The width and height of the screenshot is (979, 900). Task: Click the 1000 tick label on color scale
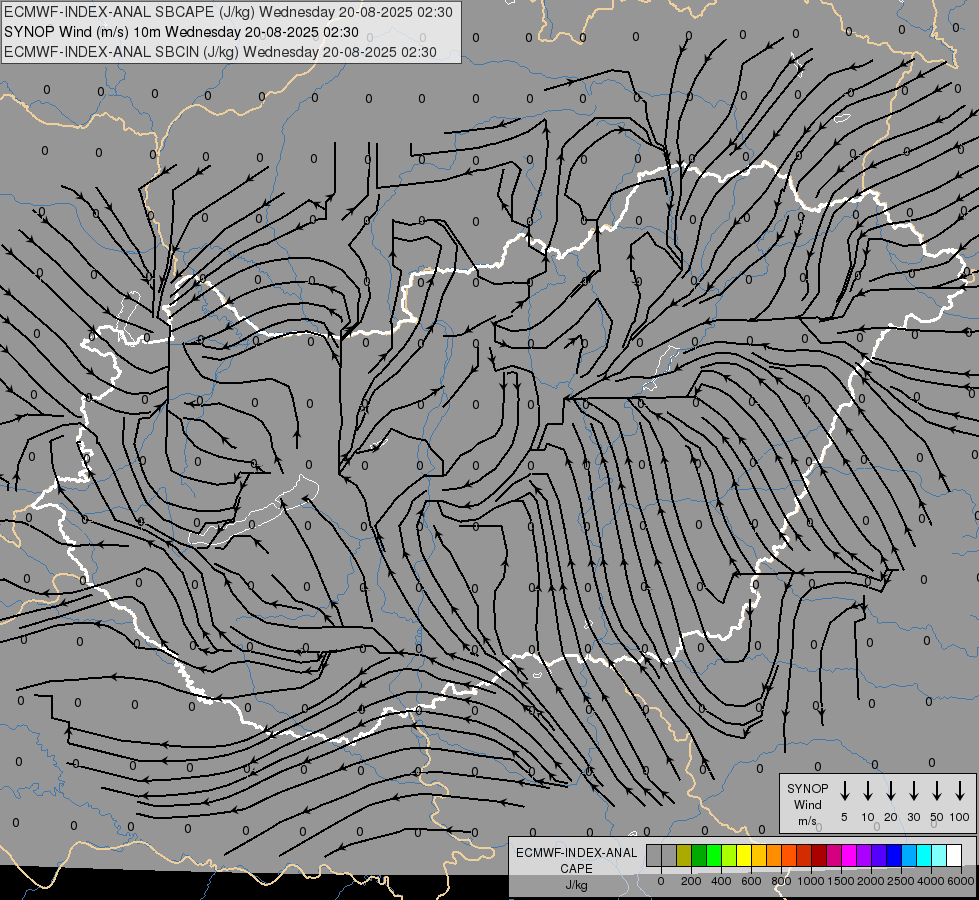point(811,881)
